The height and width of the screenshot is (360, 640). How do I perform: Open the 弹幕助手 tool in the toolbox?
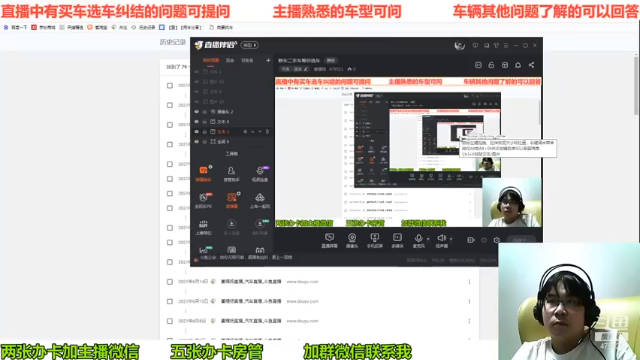203,173
